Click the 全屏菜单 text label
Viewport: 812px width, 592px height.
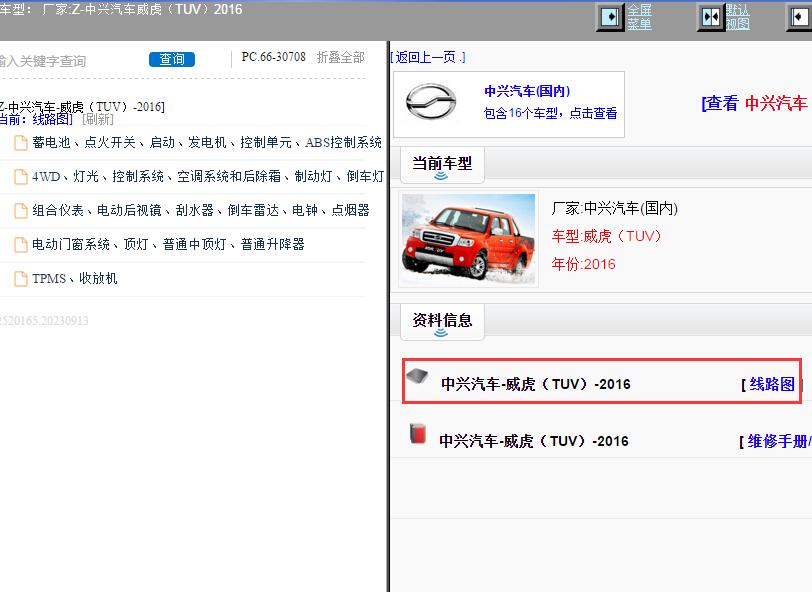tap(640, 17)
